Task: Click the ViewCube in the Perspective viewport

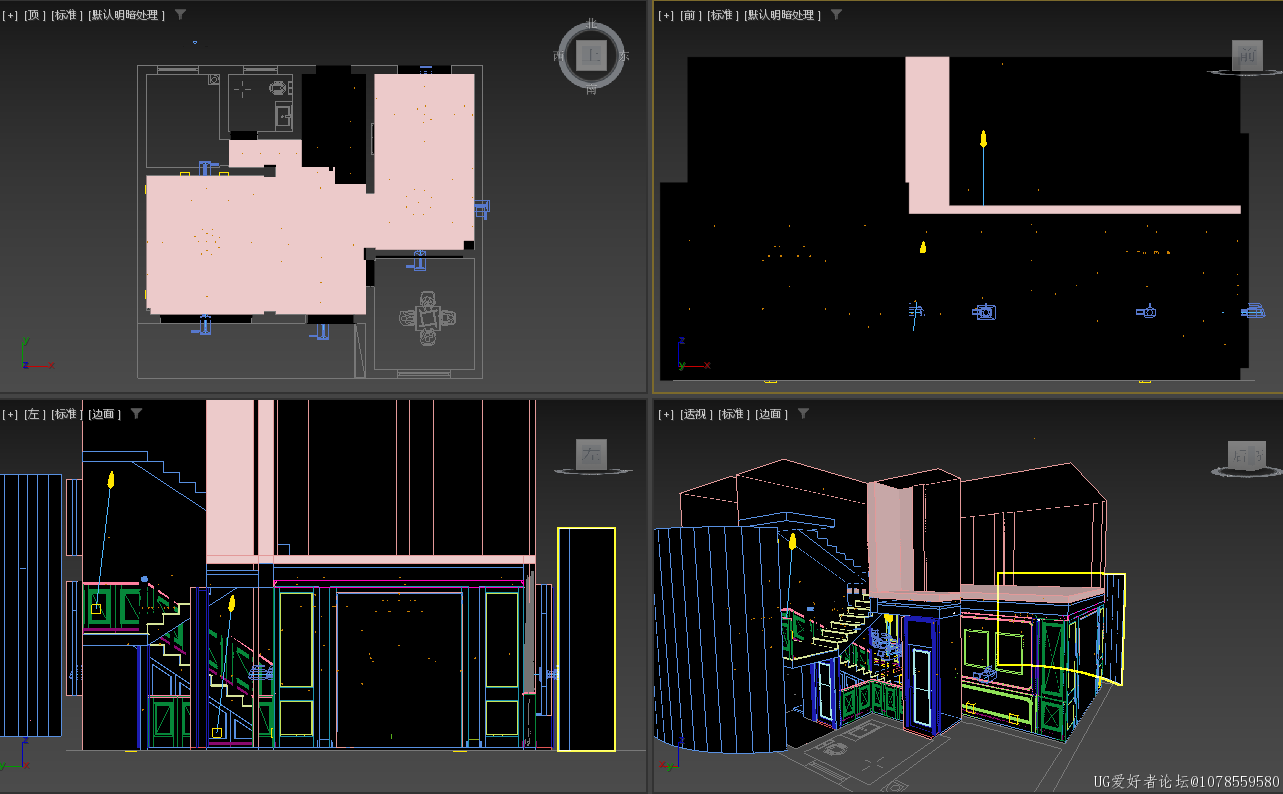Action: tap(1246, 455)
